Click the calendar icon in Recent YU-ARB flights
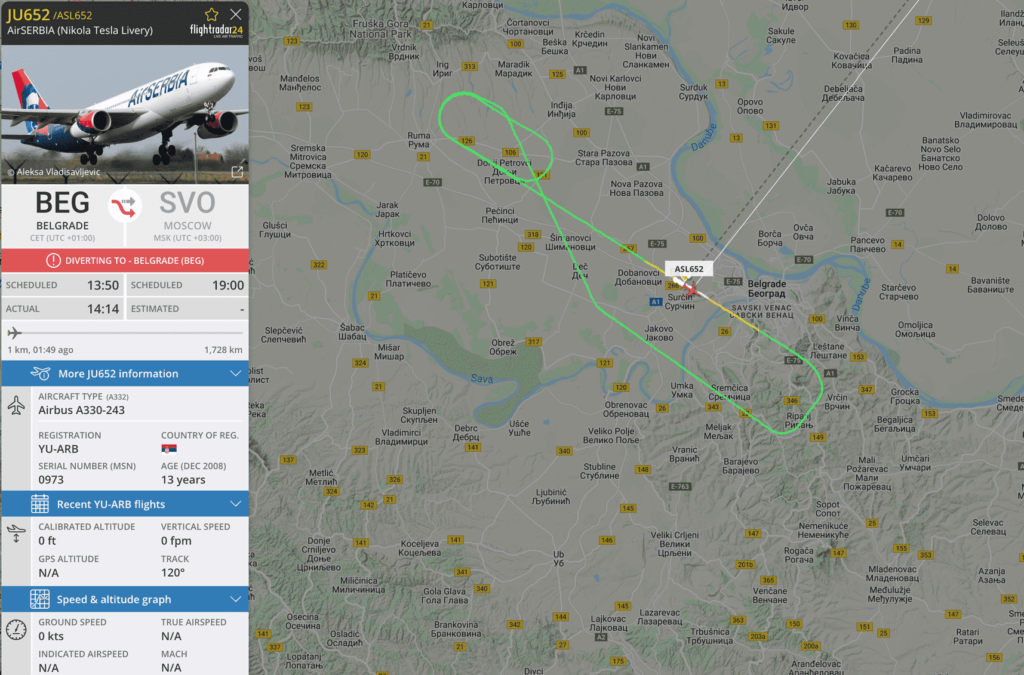 click(40, 504)
